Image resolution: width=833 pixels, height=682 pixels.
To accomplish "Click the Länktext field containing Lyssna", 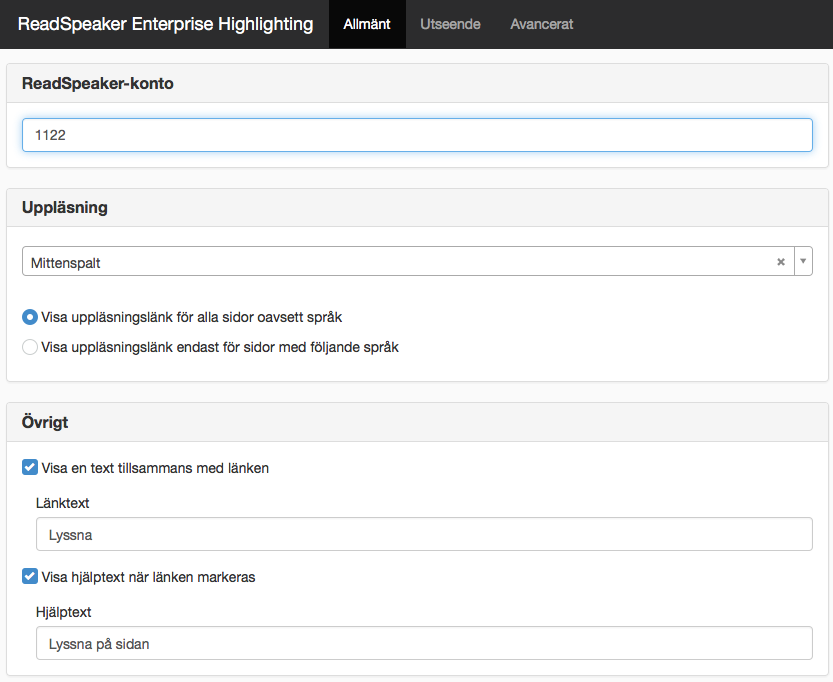I will pos(424,534).
